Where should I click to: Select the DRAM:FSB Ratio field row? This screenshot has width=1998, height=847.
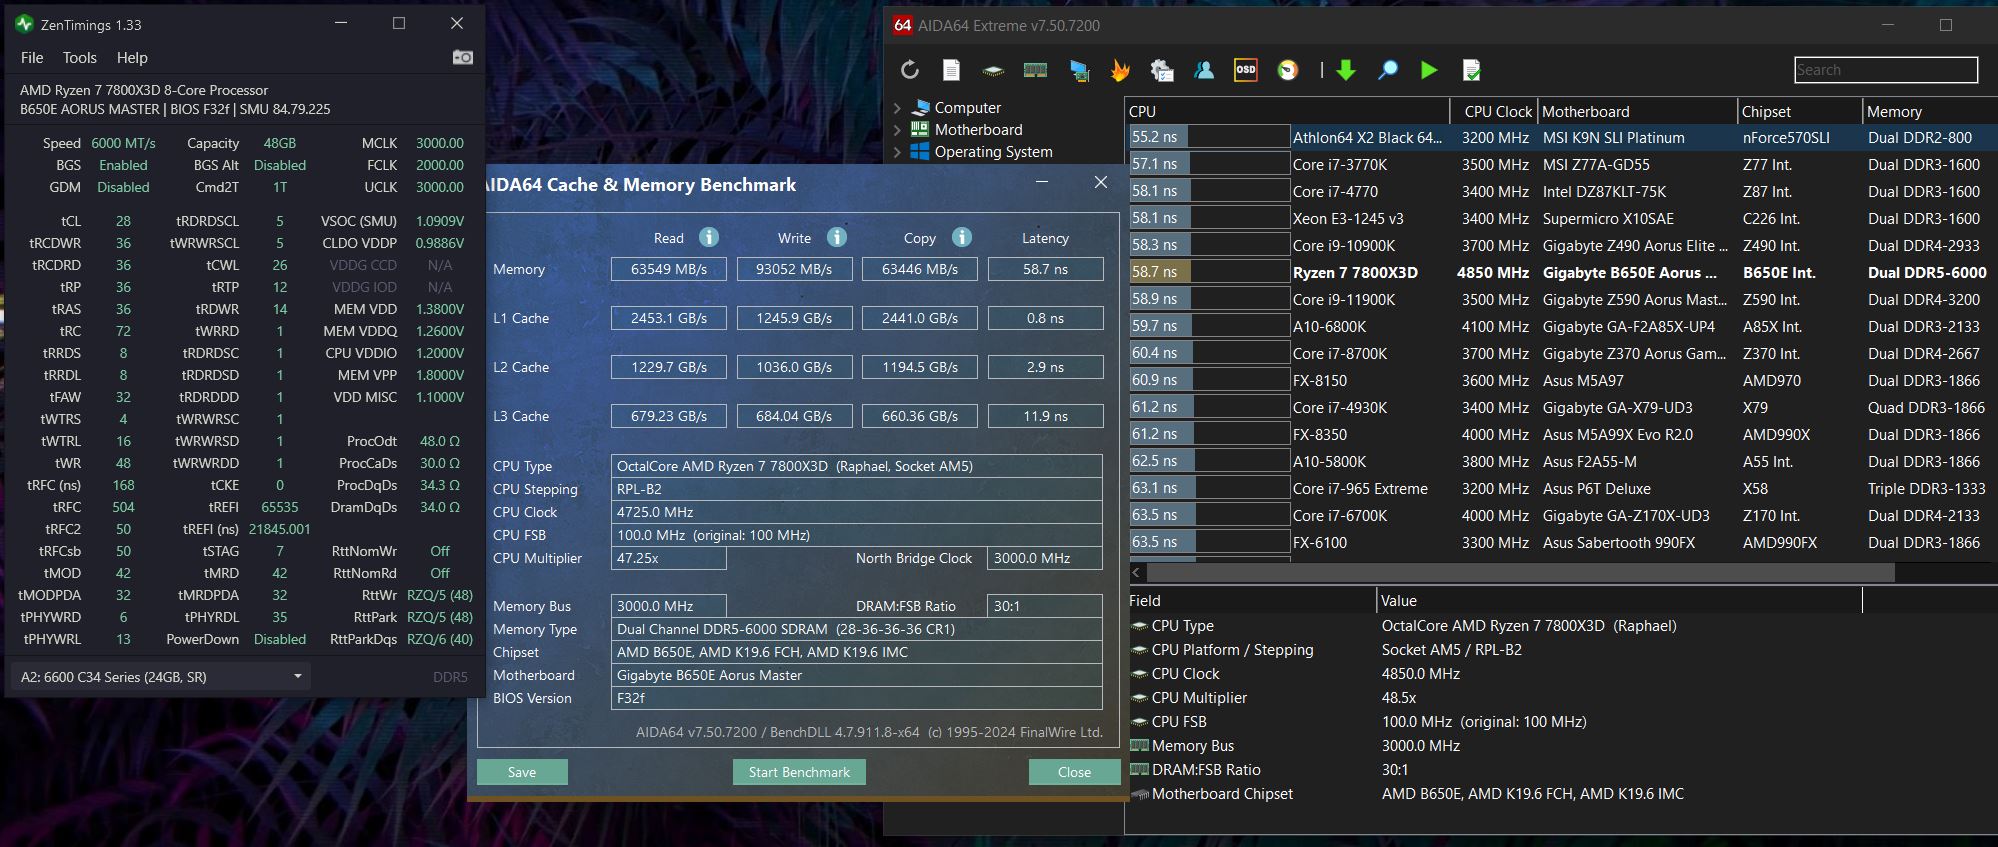click(x=1561, y=770)
